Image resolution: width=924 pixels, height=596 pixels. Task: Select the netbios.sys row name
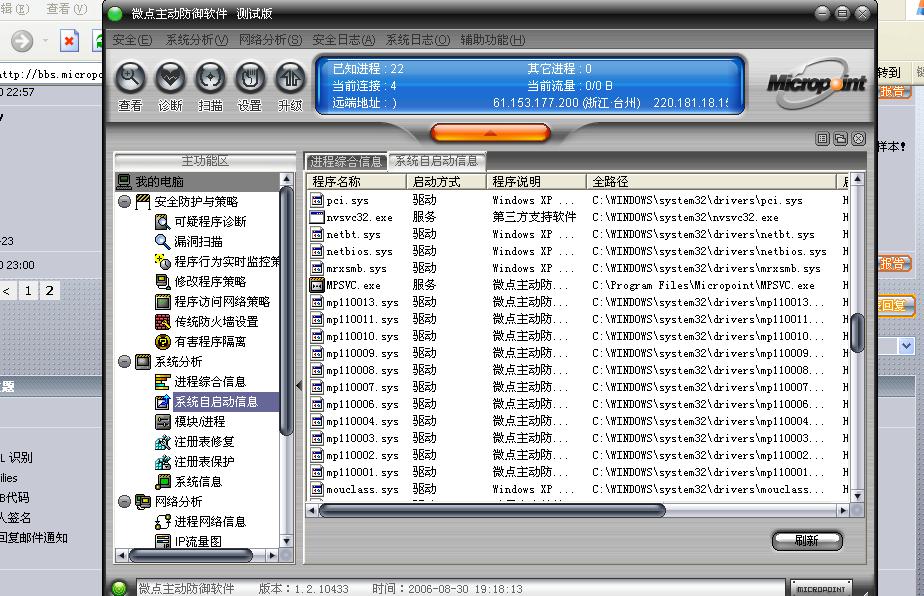coord(359,252)
